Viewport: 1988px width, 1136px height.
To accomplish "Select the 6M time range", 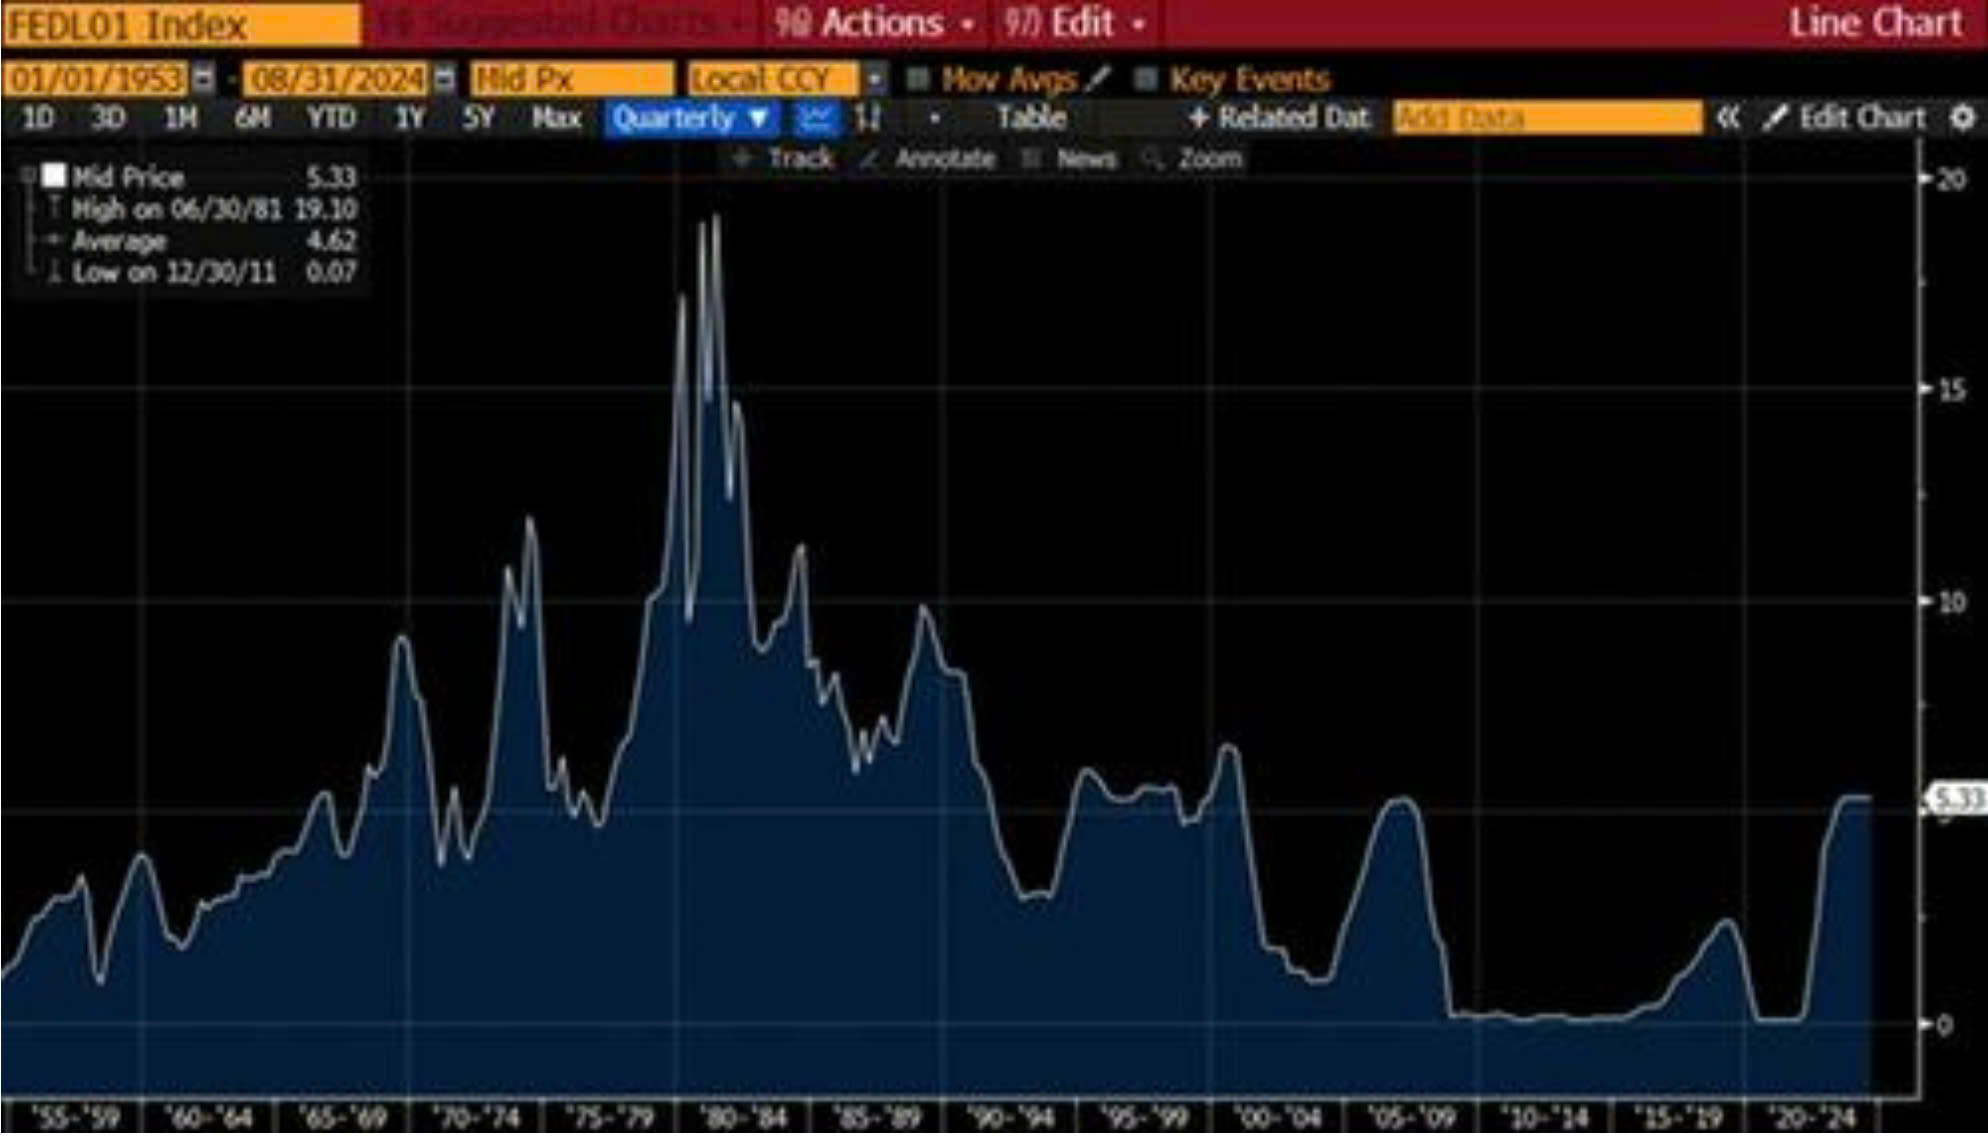I will (252, 118).
